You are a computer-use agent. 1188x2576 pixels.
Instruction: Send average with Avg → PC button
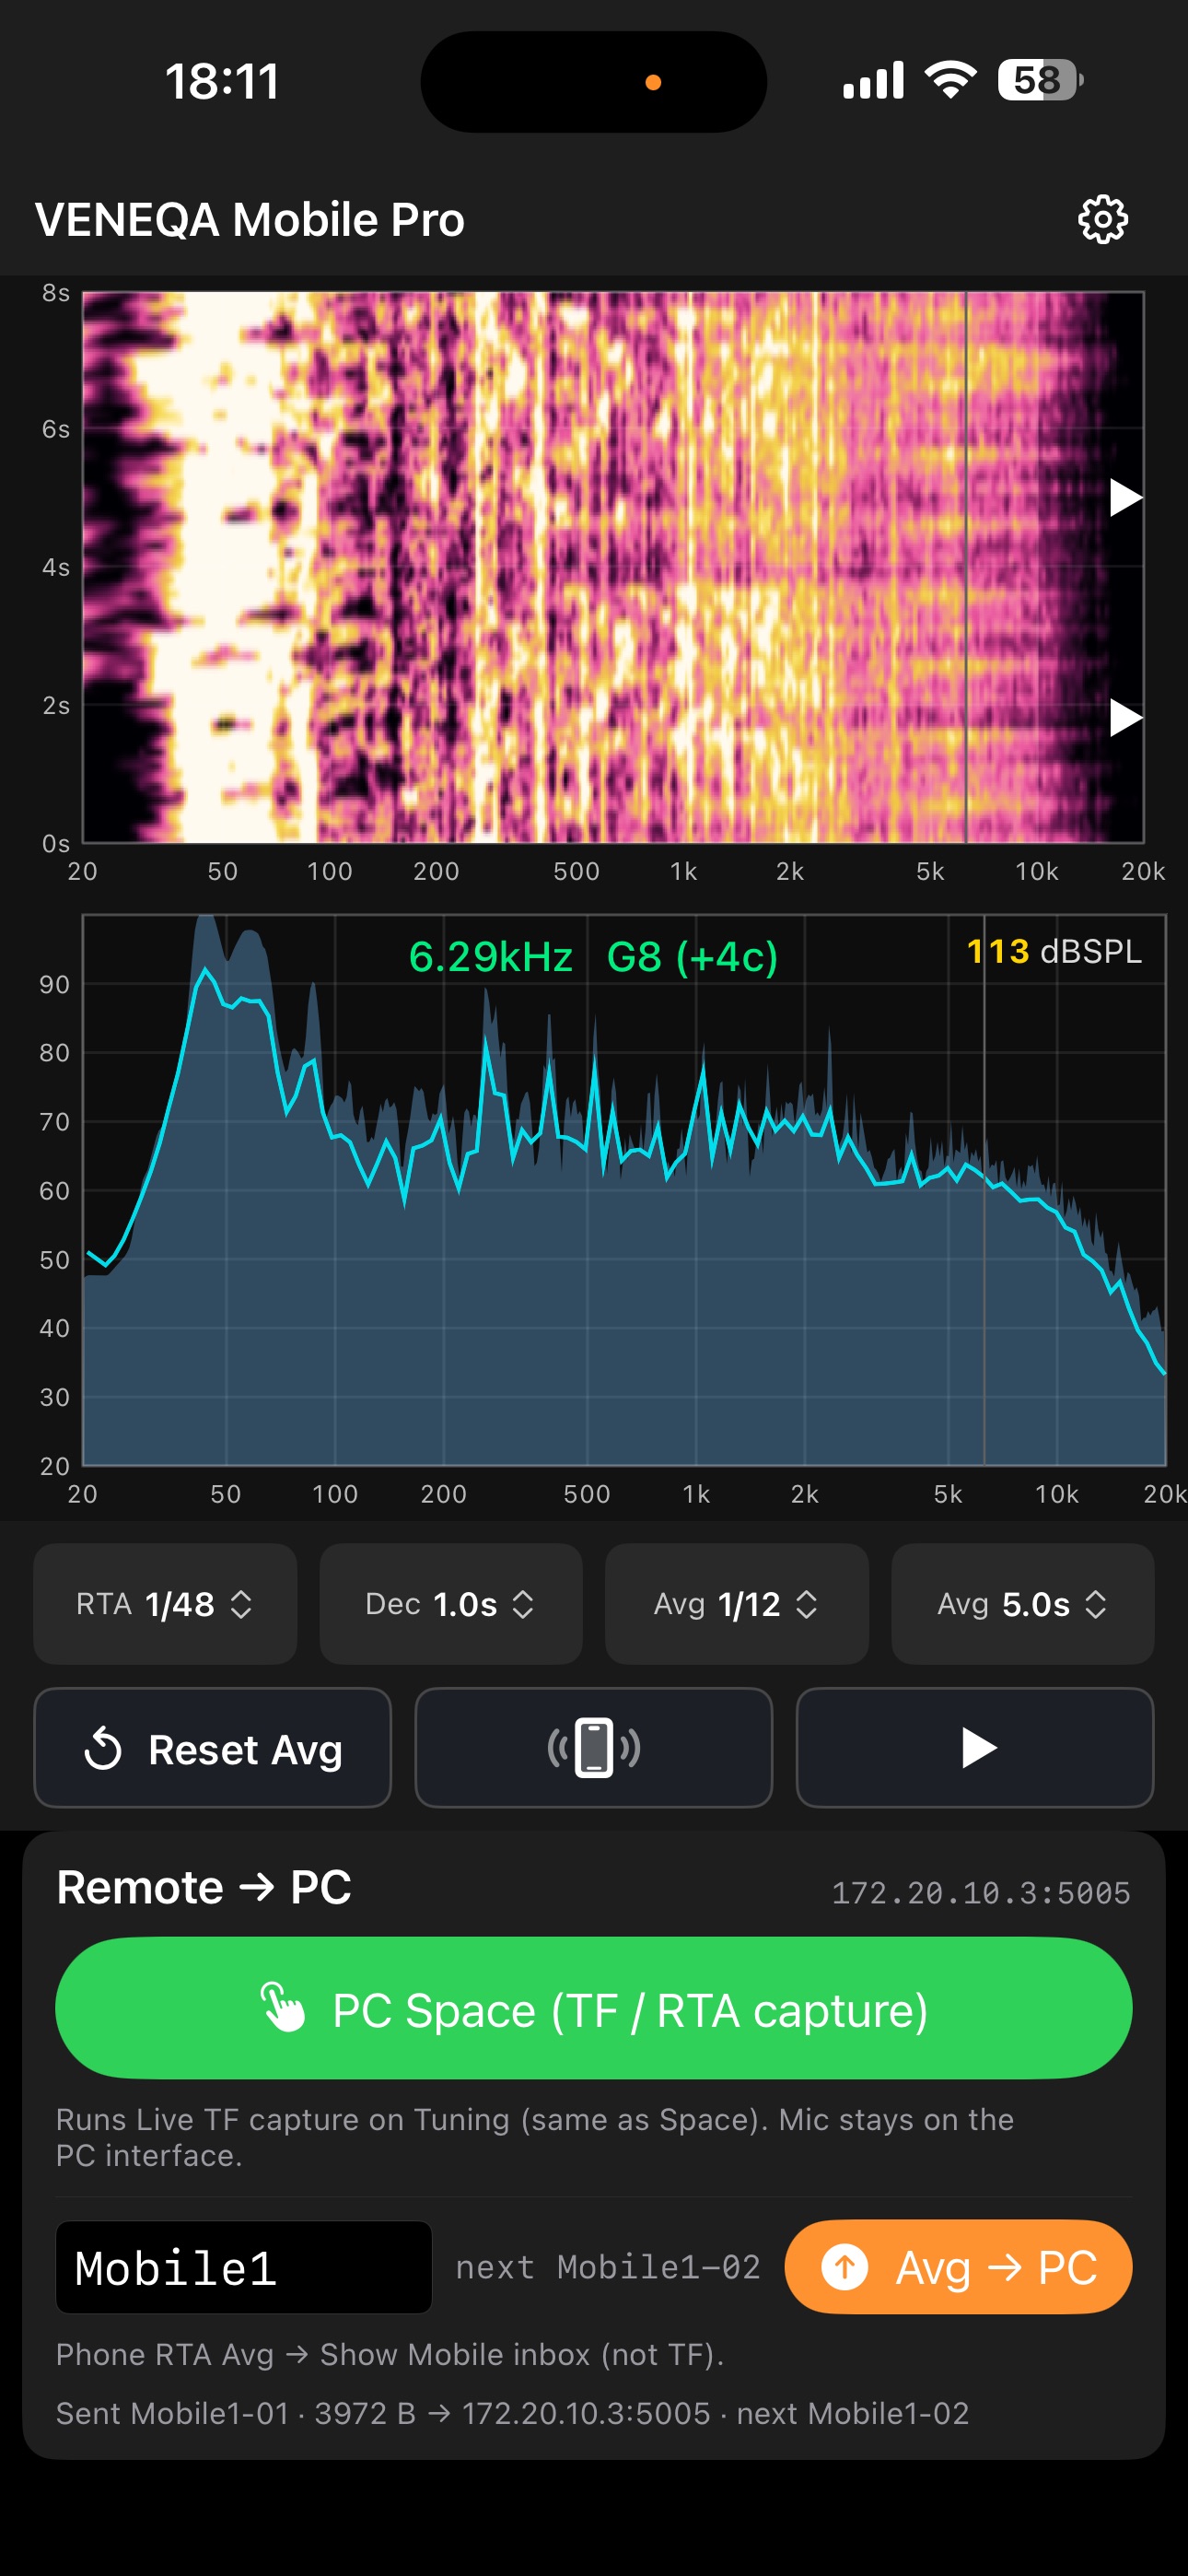pyautogui.click(x=958, y=2267)
